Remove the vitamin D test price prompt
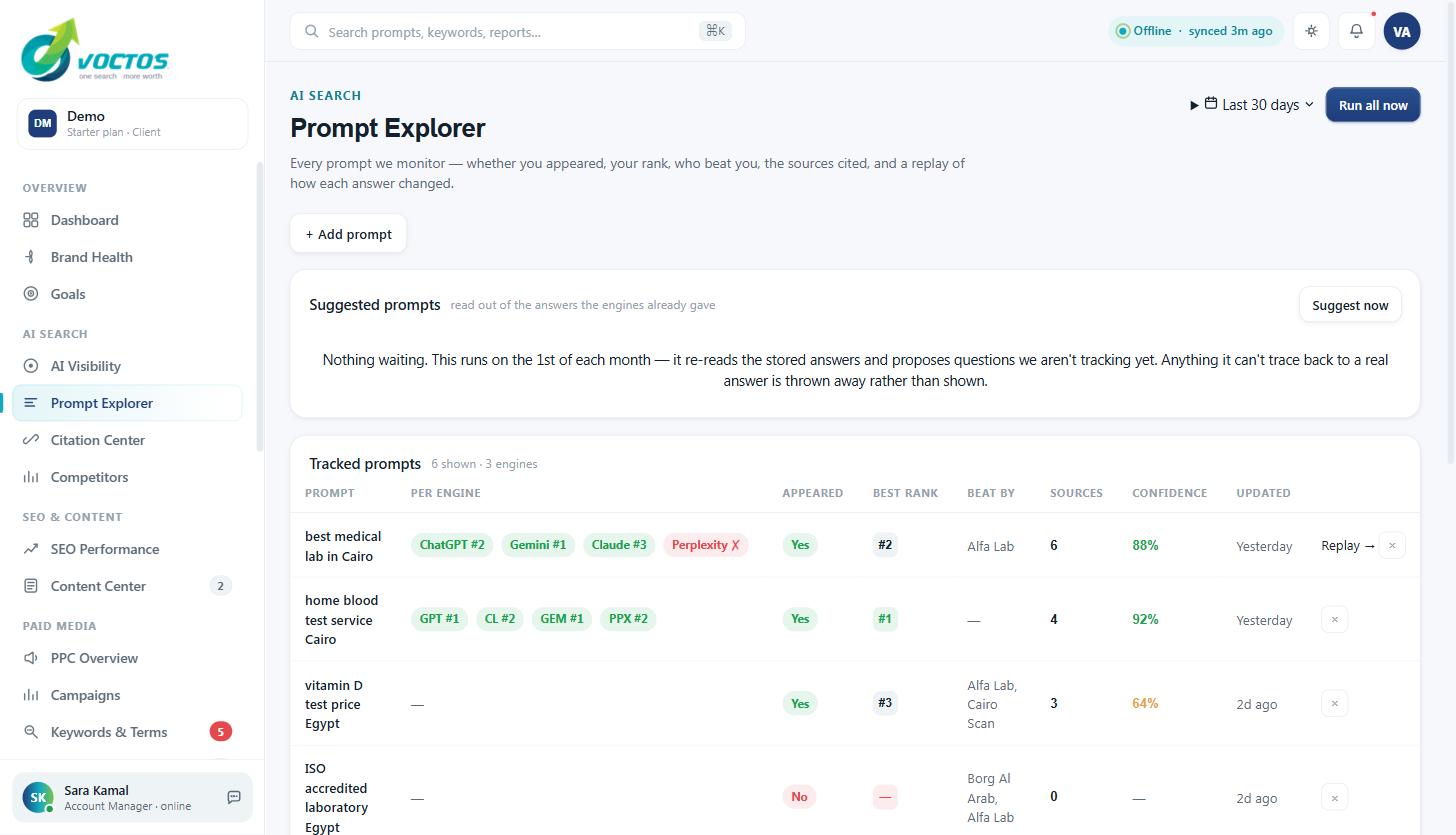Viewport: 1456px width, 835px height. 1334,703
